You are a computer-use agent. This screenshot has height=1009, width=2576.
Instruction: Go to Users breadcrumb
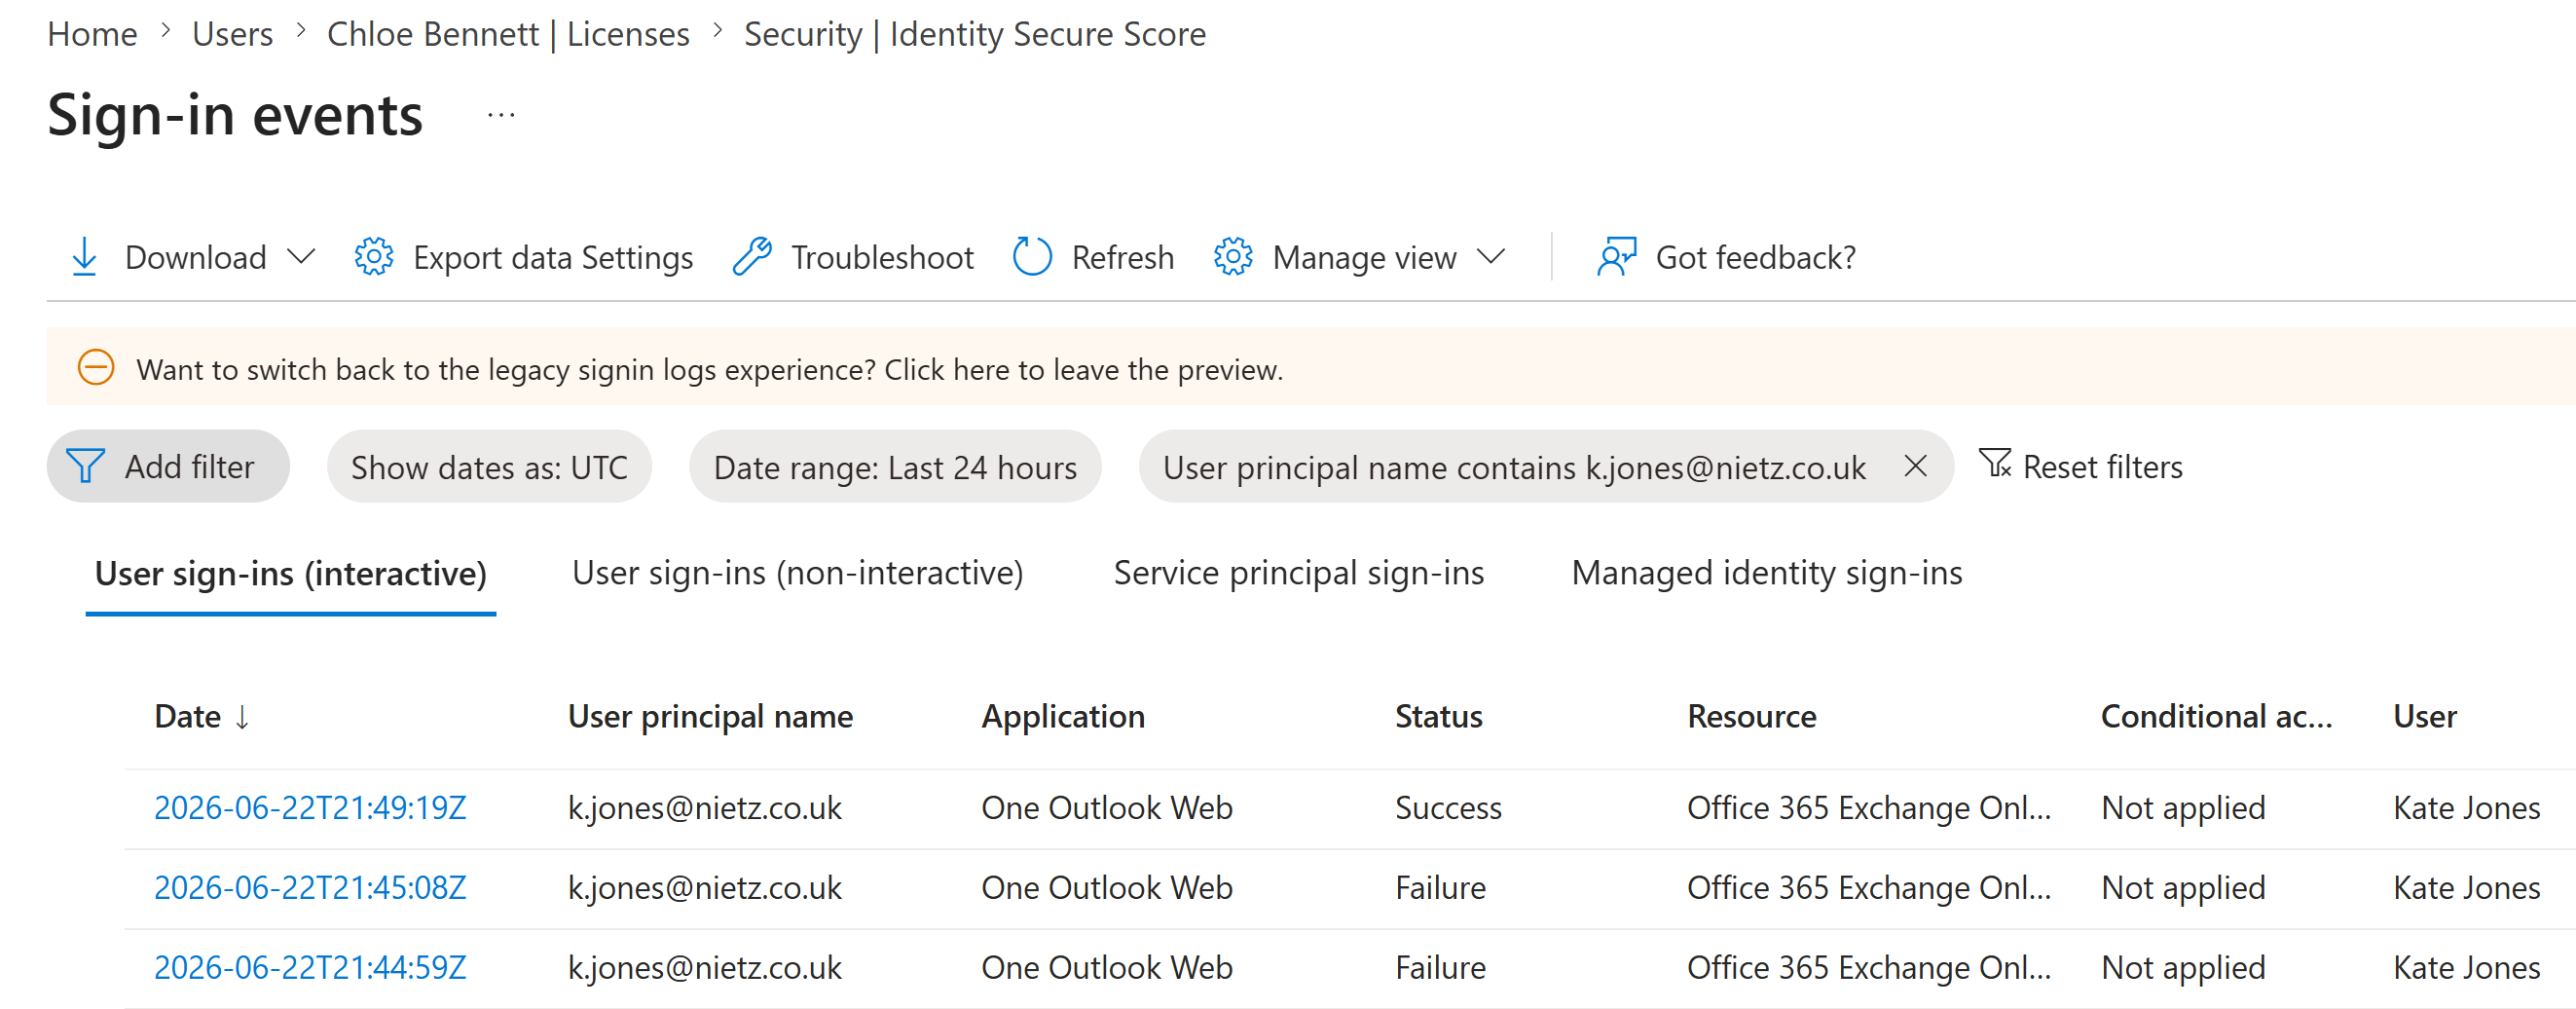pos(232,34)
